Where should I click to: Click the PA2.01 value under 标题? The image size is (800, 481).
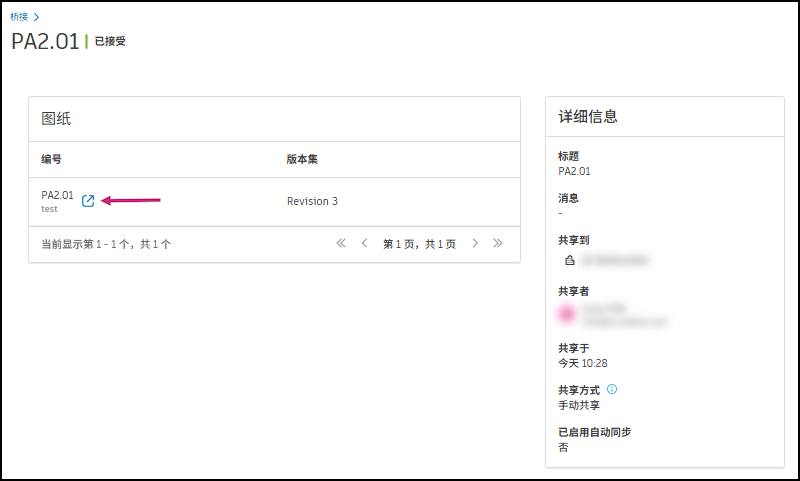pyautogui.click(x=574, y=171)
